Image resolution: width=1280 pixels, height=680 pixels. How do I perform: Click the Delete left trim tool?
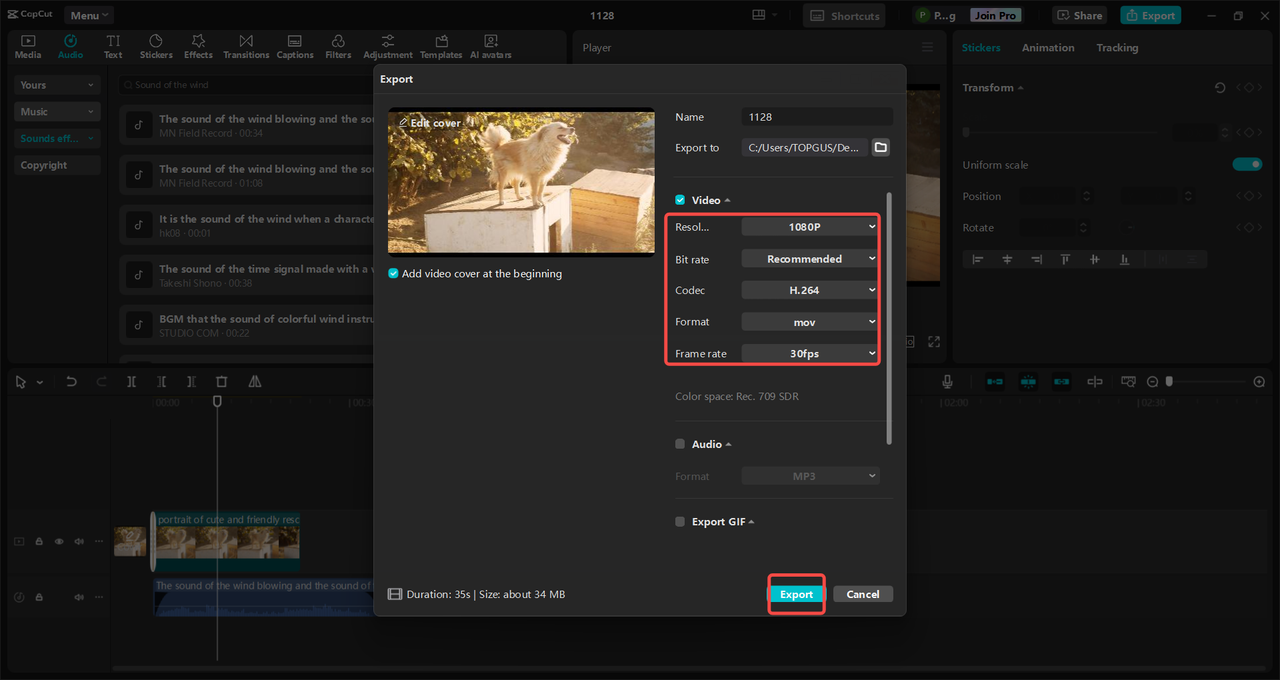[x=162, y=382]
